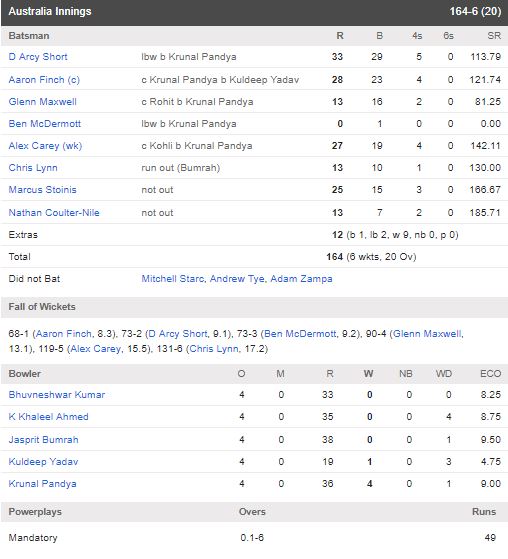The width and height of the screenshot is (508, 559).
Task: Click Chris Lynn in batsman list
Action: click(33, 168)
